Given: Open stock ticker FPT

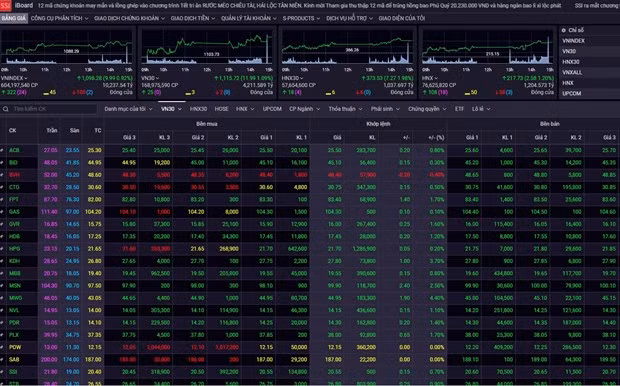Looking at the screenshot, I should coord(13,200).
